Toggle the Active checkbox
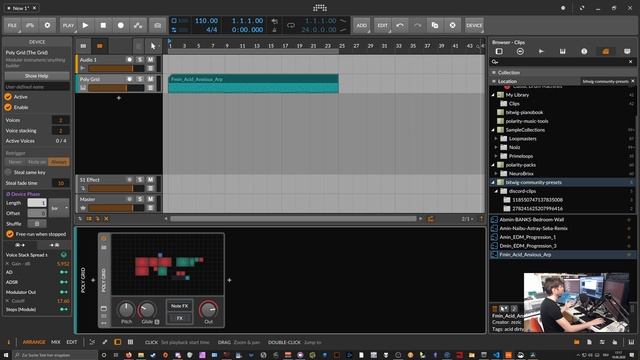Screen dimensions: 640x360 pyautogui.click(x=8, y=97)
